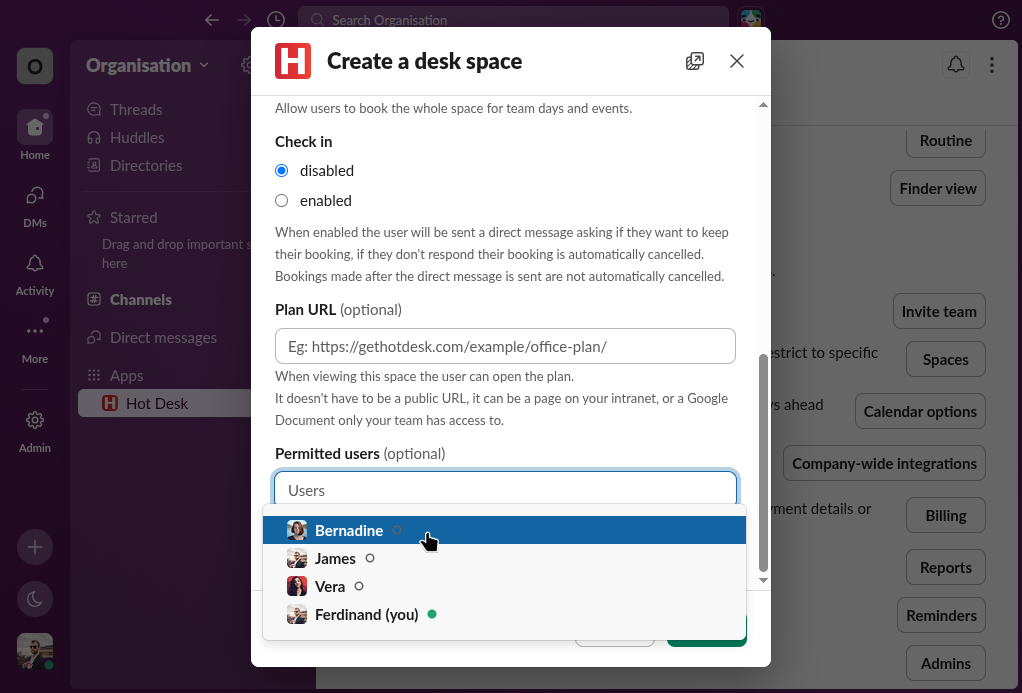Close the Create a desk space dialog
Viewport: 1022px width, 693px height.
[x=737, y=61]
